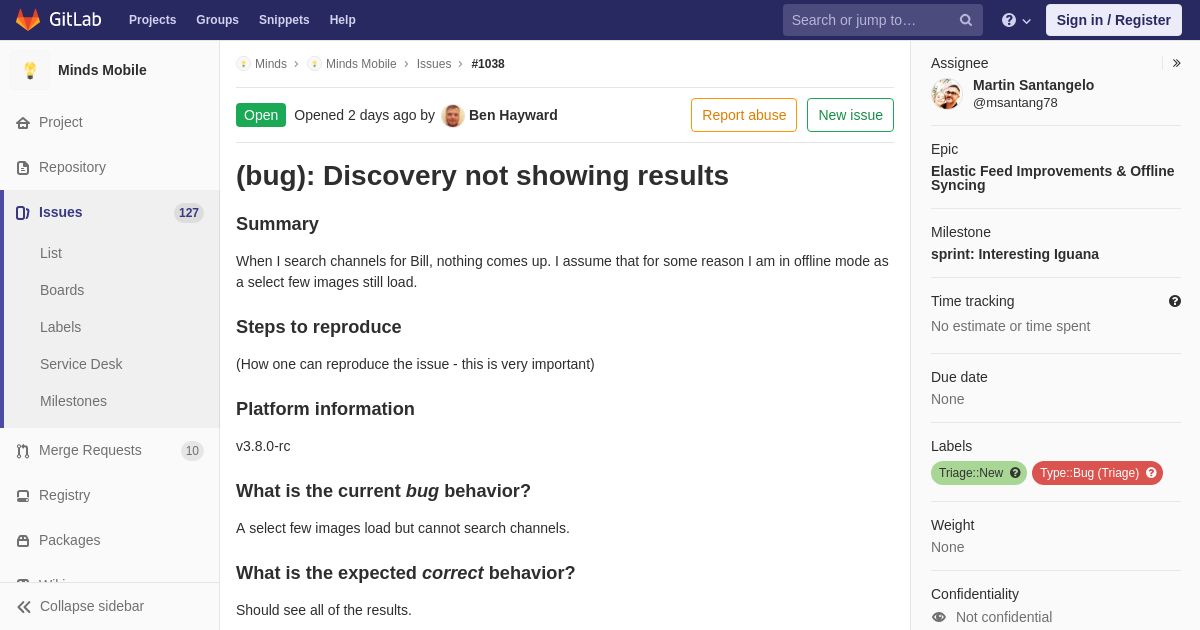
Task: Click the issue title heading
Action: (482, 176)
